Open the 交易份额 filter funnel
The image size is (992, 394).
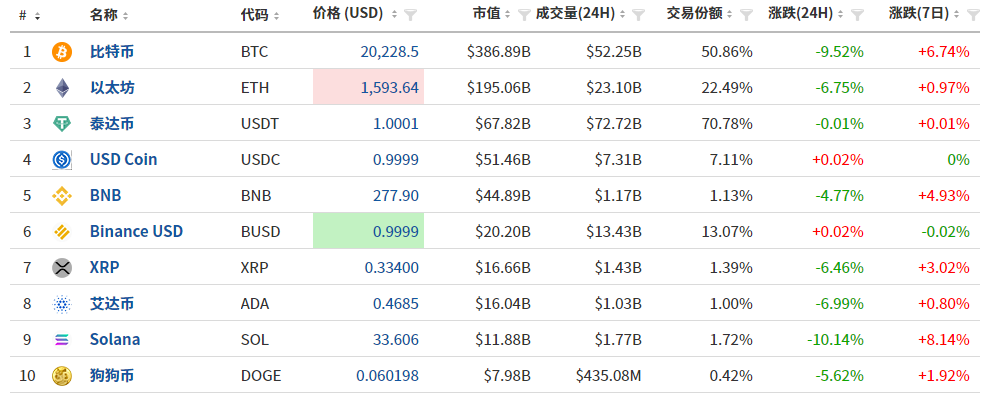point(747,15)
